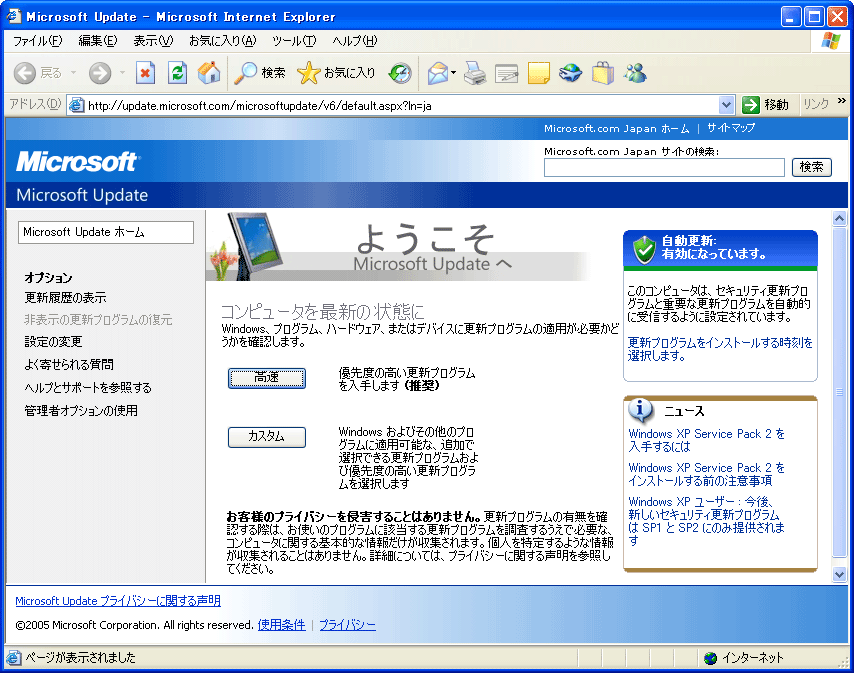Image resolution: width=854 pixels, height=673 pixels.
Task: Print the page with the printer icon
Action: [474, 73]
